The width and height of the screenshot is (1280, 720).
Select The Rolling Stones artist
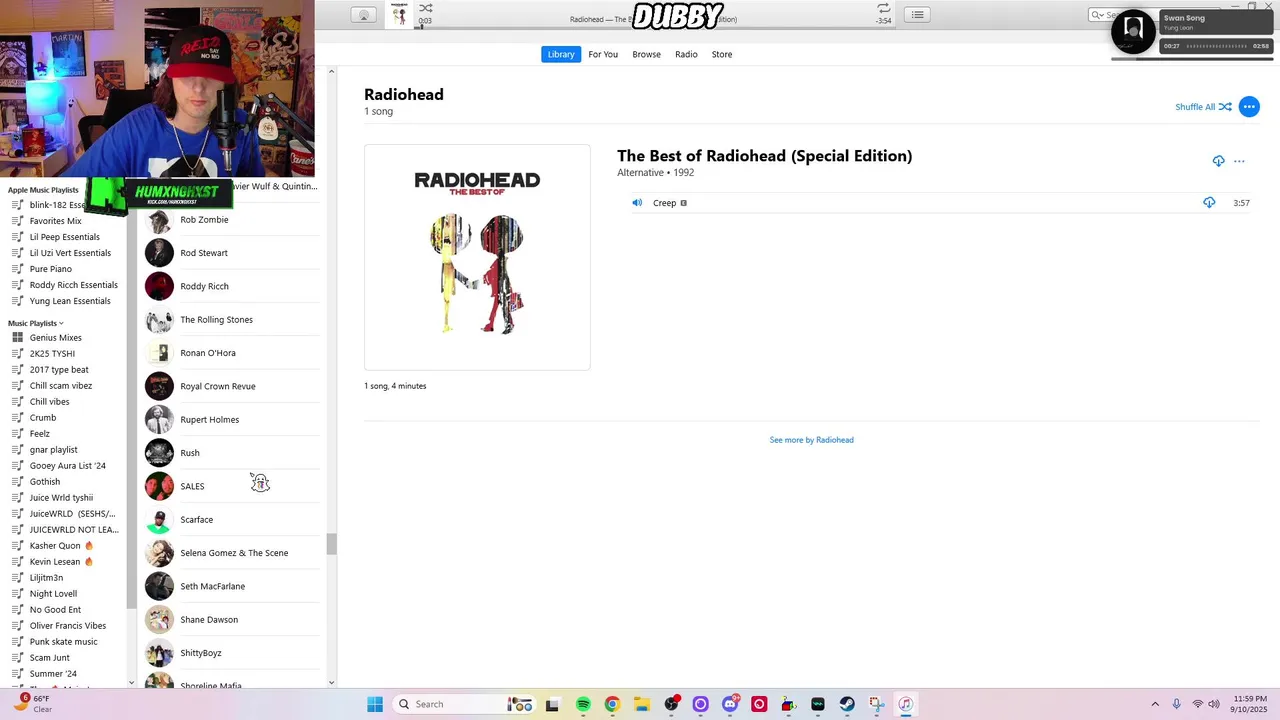pyautogui.click(x=232, y=320)
